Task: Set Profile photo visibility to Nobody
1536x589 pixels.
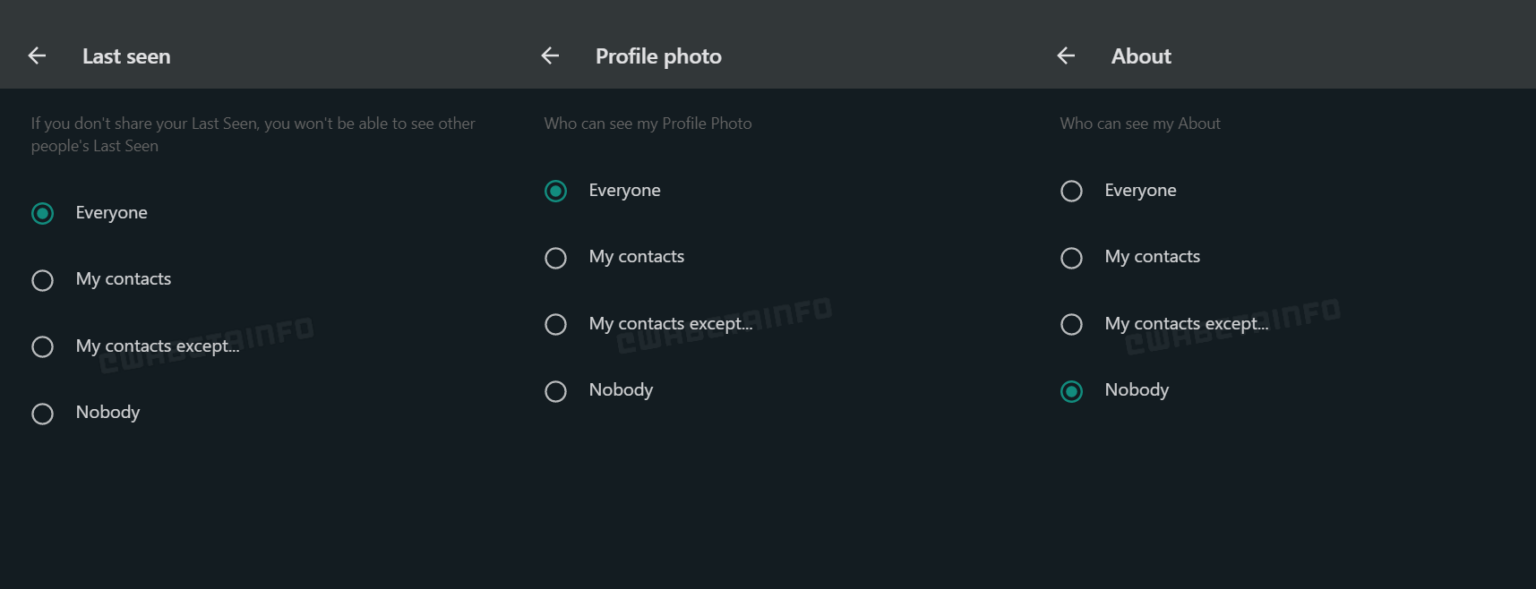Action: coord(555,391)
